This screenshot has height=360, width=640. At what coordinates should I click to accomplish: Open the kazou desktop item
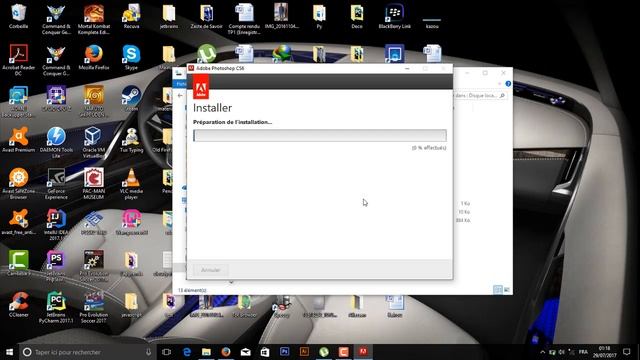click(432, 22)
